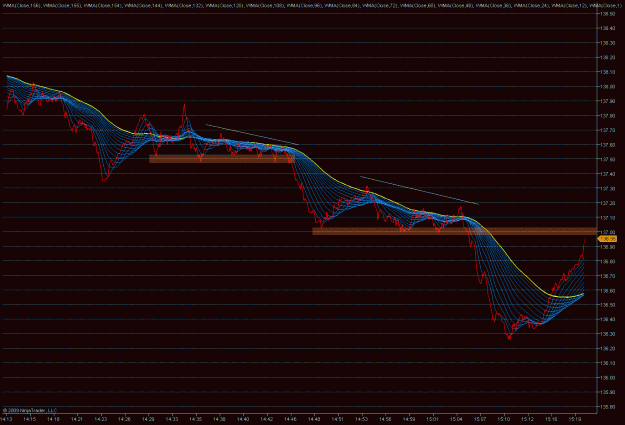This screenshot has width=625, height=425.
Task: Click the 137.00 price axis label
Action: coord(607,232)
